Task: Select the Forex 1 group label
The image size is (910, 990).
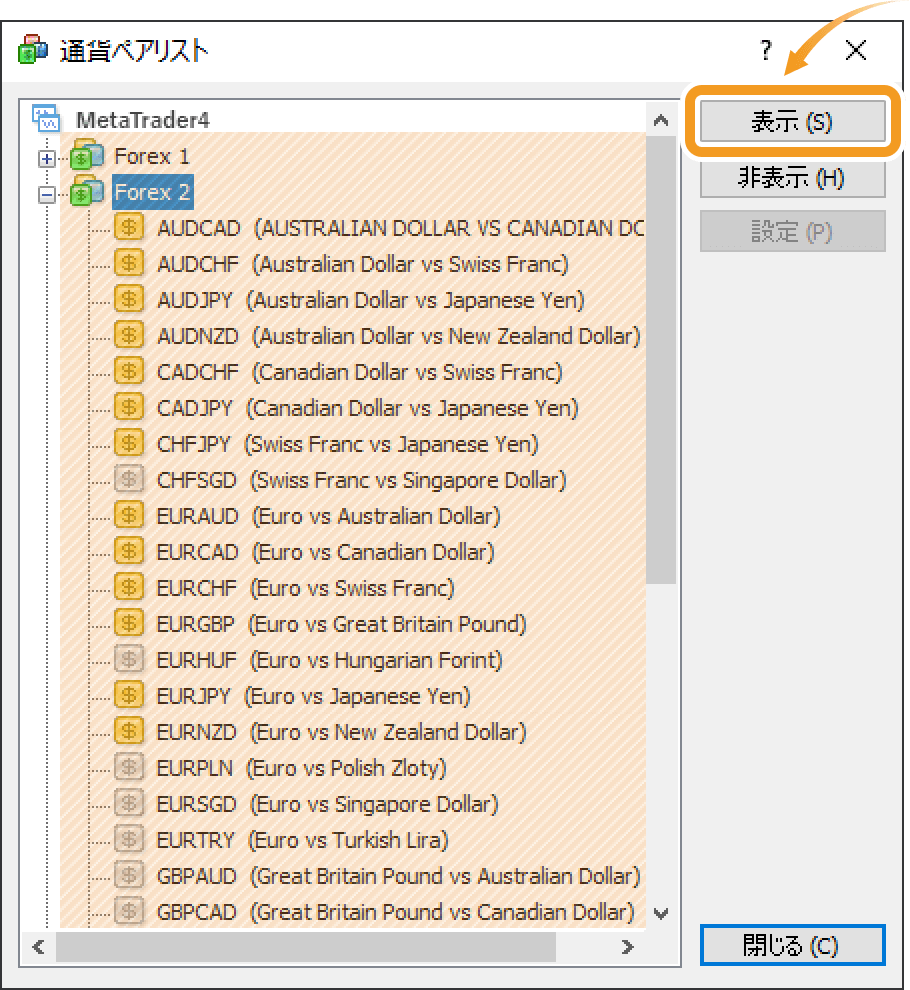Action: pyautogui.click(x=152, y=156)
